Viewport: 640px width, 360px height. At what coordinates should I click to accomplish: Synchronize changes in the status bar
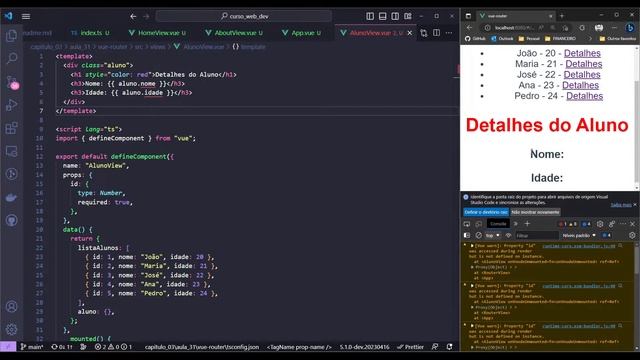click(x=62, y=347)
